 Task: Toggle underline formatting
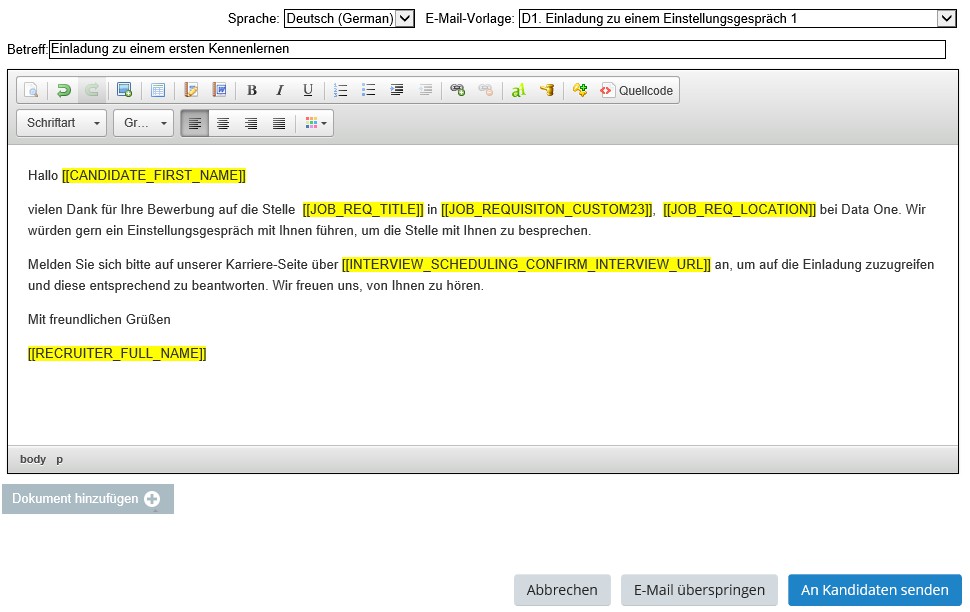308,91
